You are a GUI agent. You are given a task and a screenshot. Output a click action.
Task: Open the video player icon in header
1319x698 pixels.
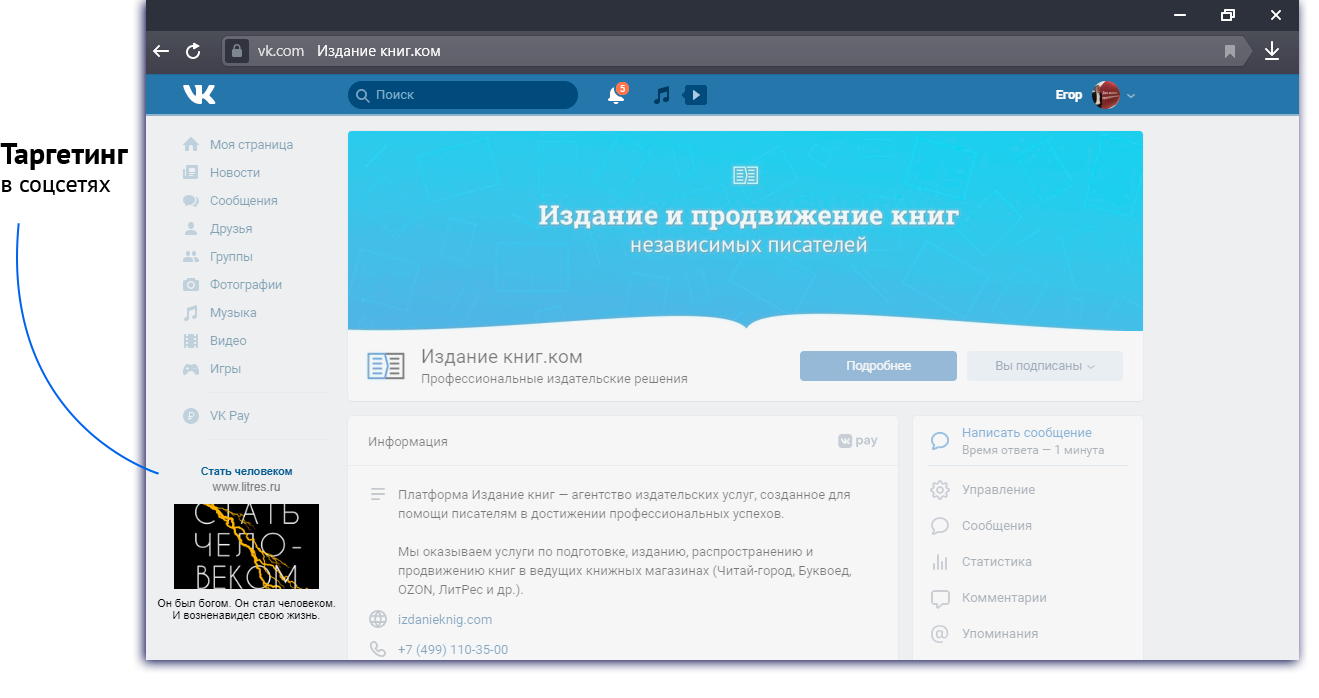coord(695,95)
